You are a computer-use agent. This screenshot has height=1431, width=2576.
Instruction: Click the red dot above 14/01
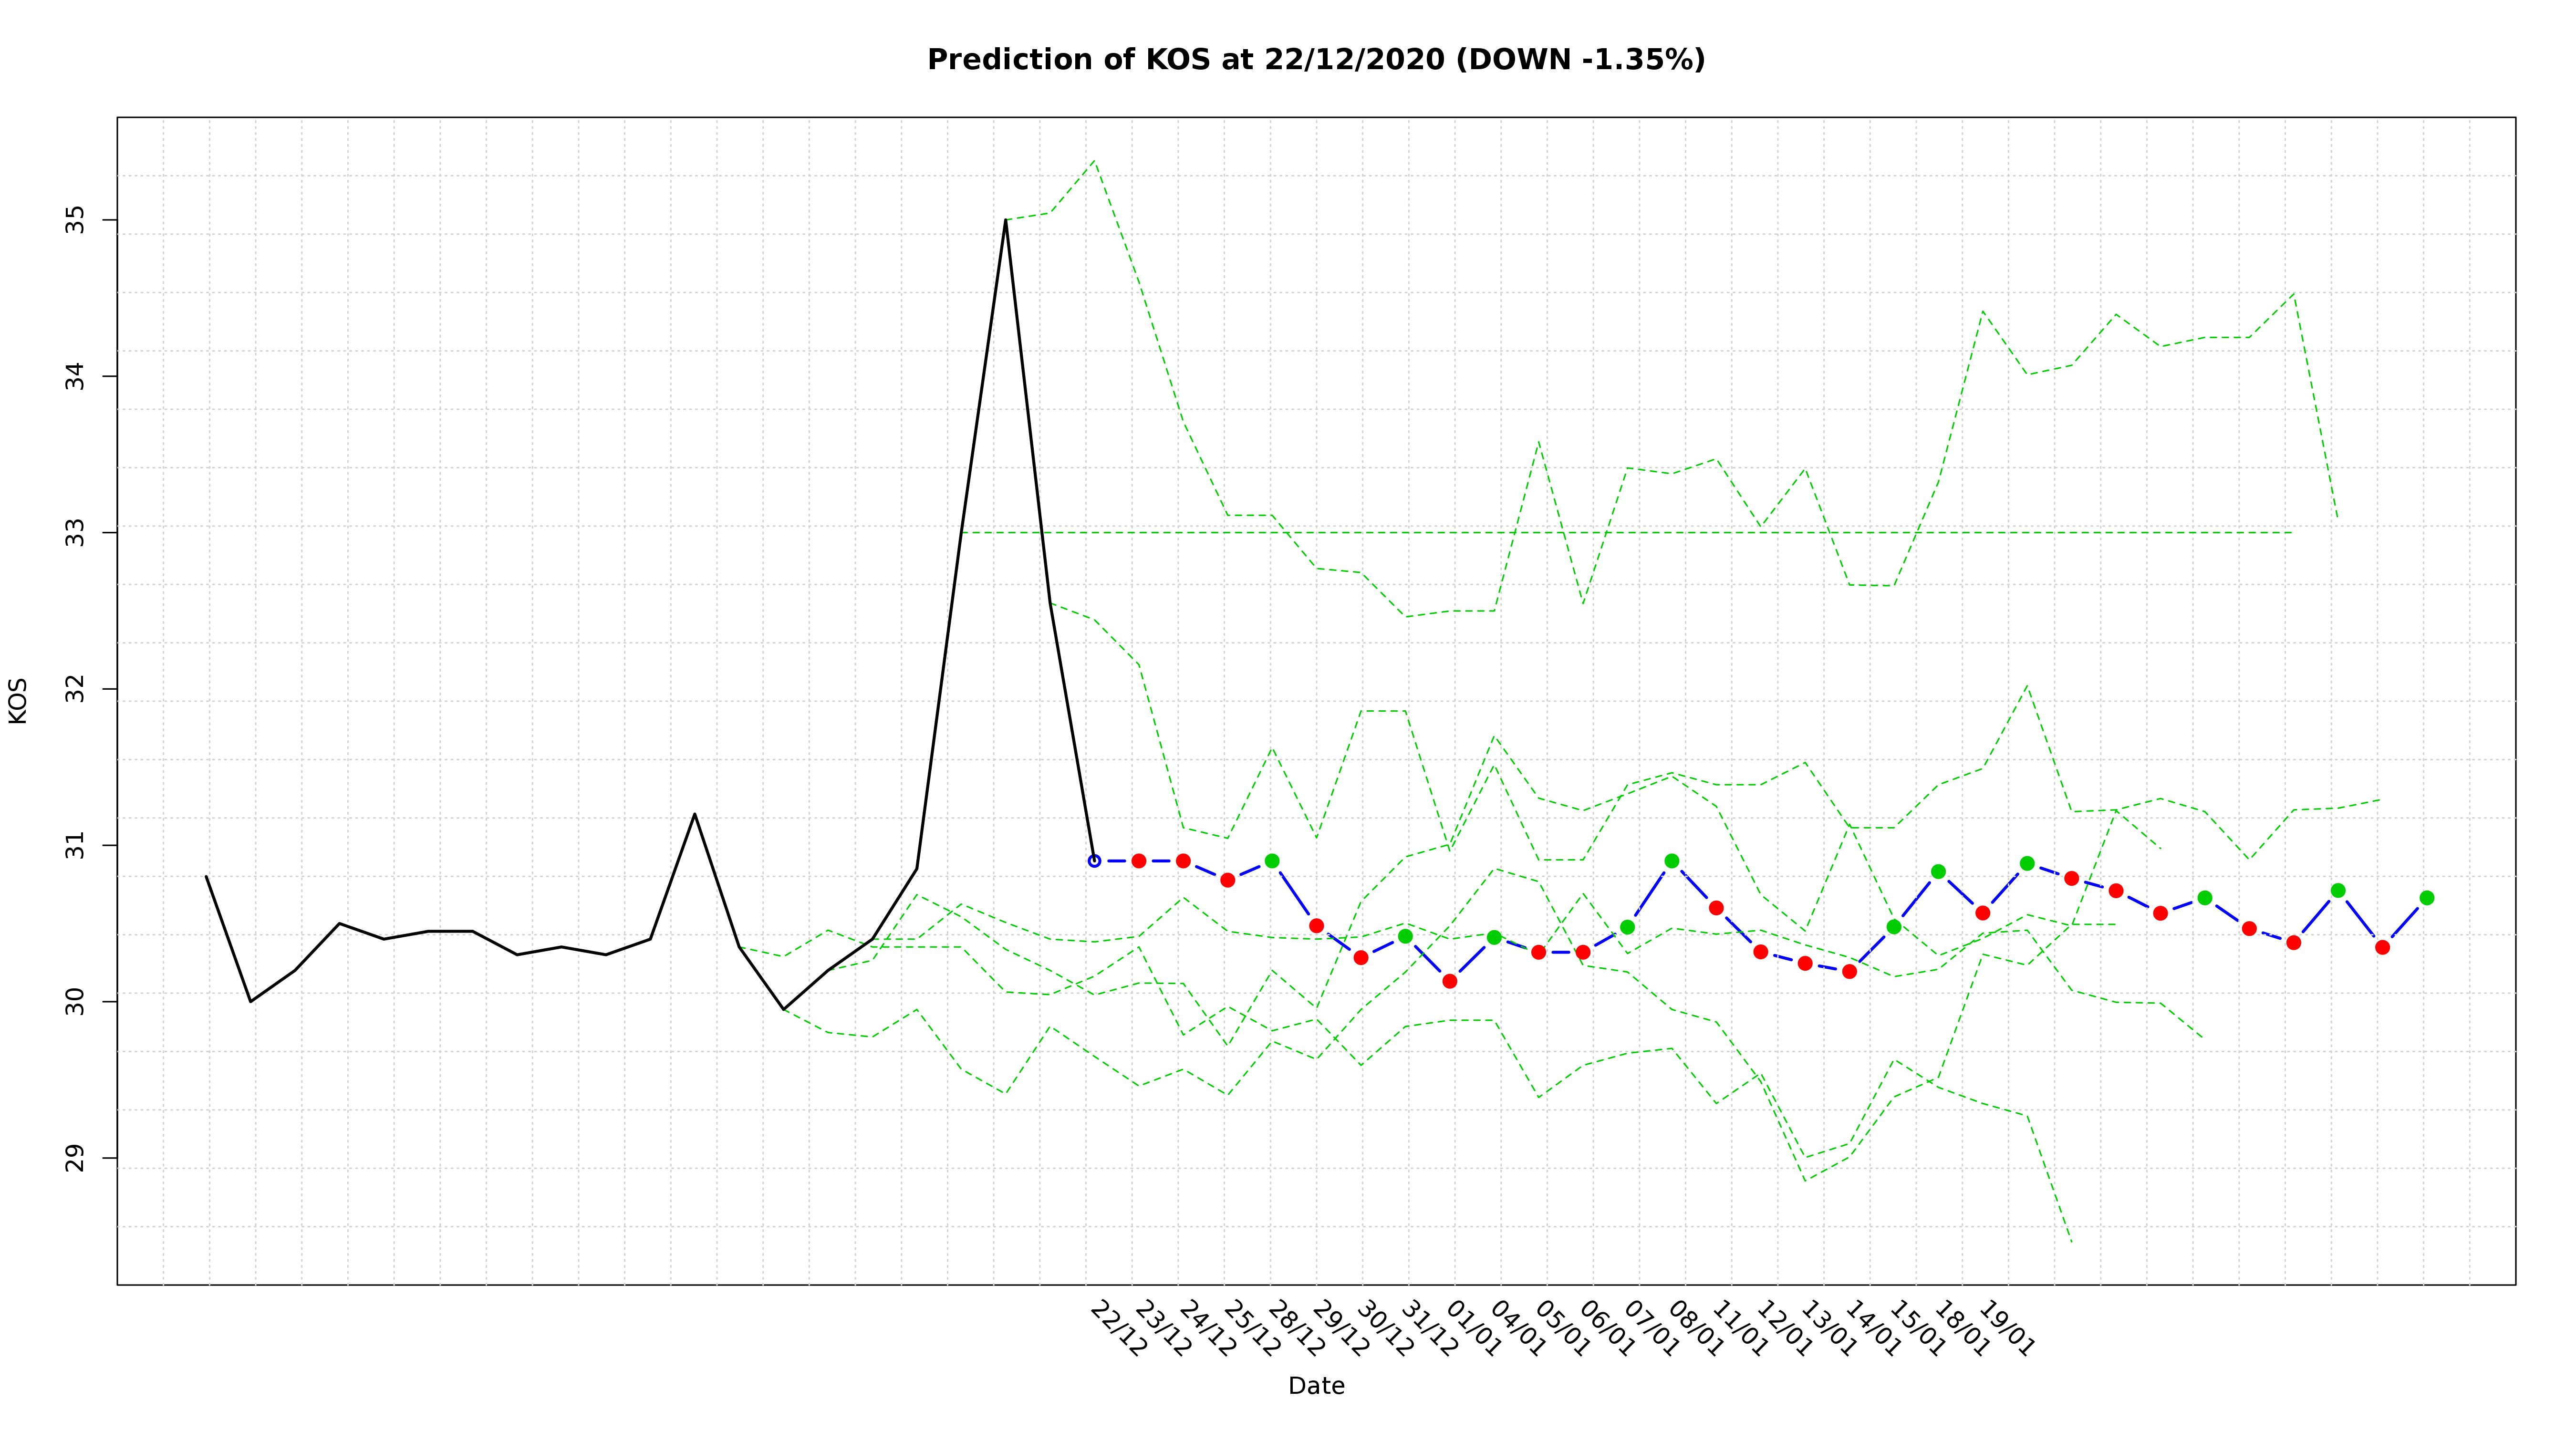click(x=1849, y=971)
